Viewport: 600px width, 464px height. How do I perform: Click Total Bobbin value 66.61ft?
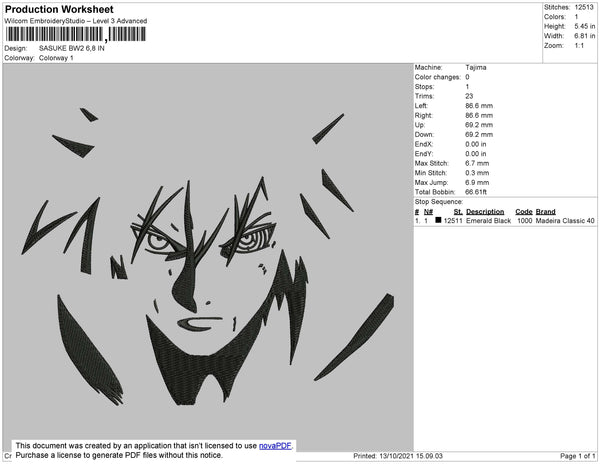click(x=476, y=192)
